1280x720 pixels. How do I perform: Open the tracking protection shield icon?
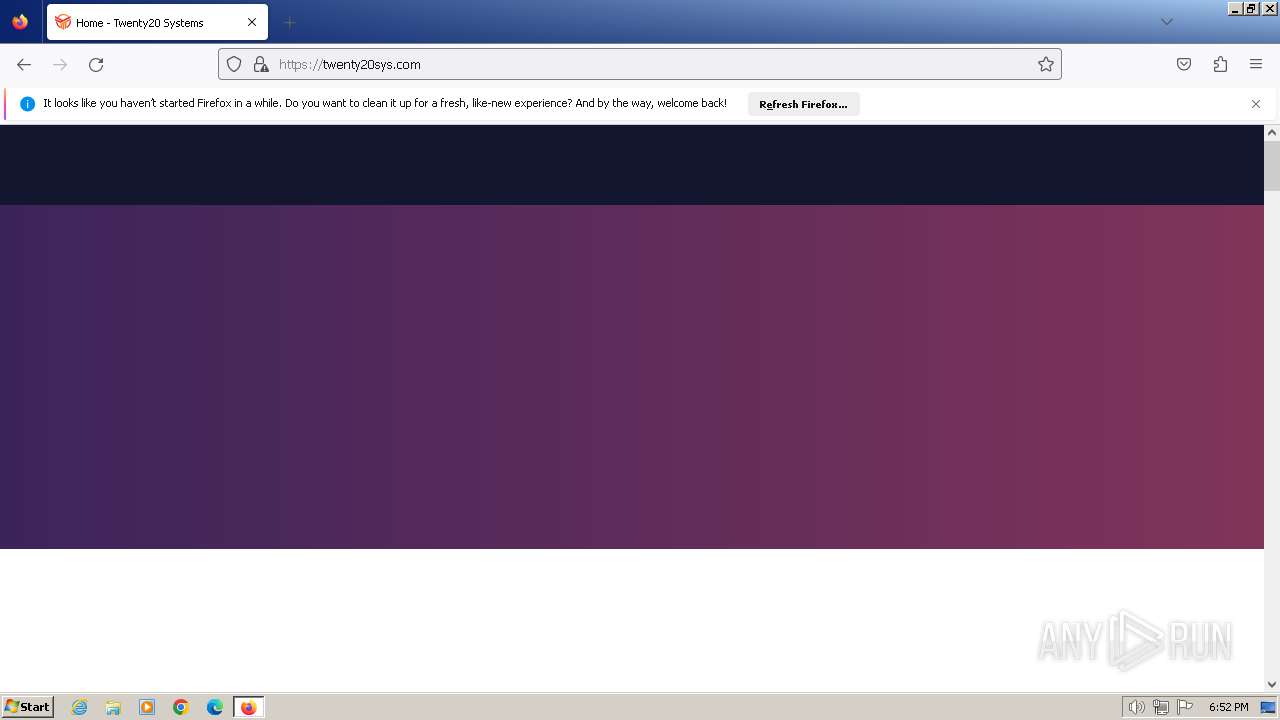tap(234, 64)
